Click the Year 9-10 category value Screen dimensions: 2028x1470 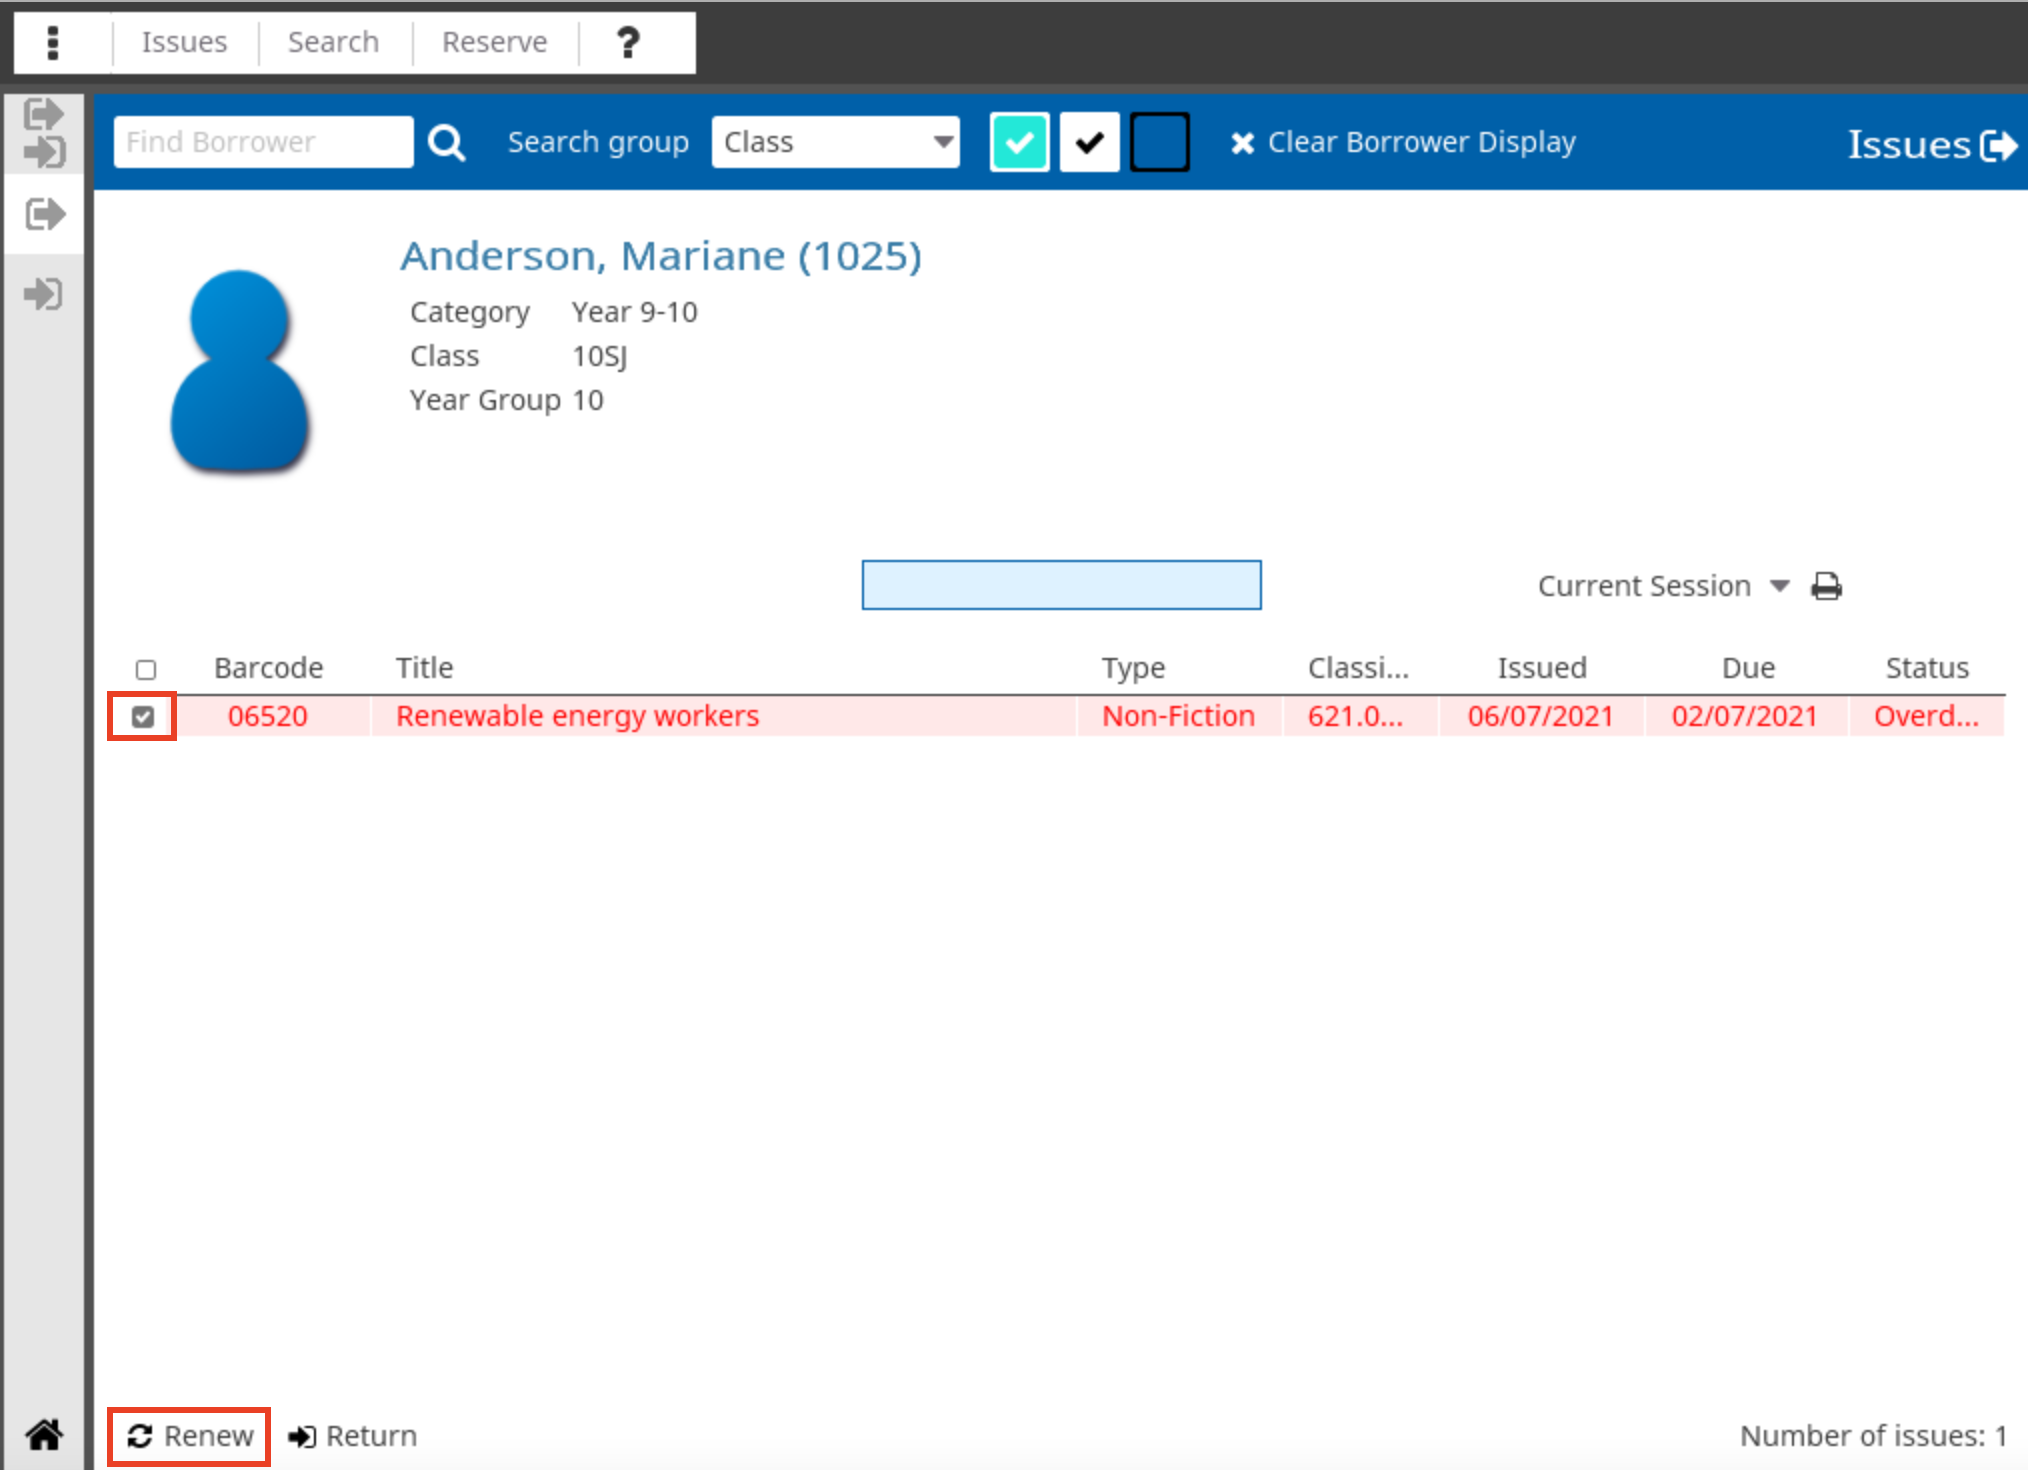click(634, 312)
